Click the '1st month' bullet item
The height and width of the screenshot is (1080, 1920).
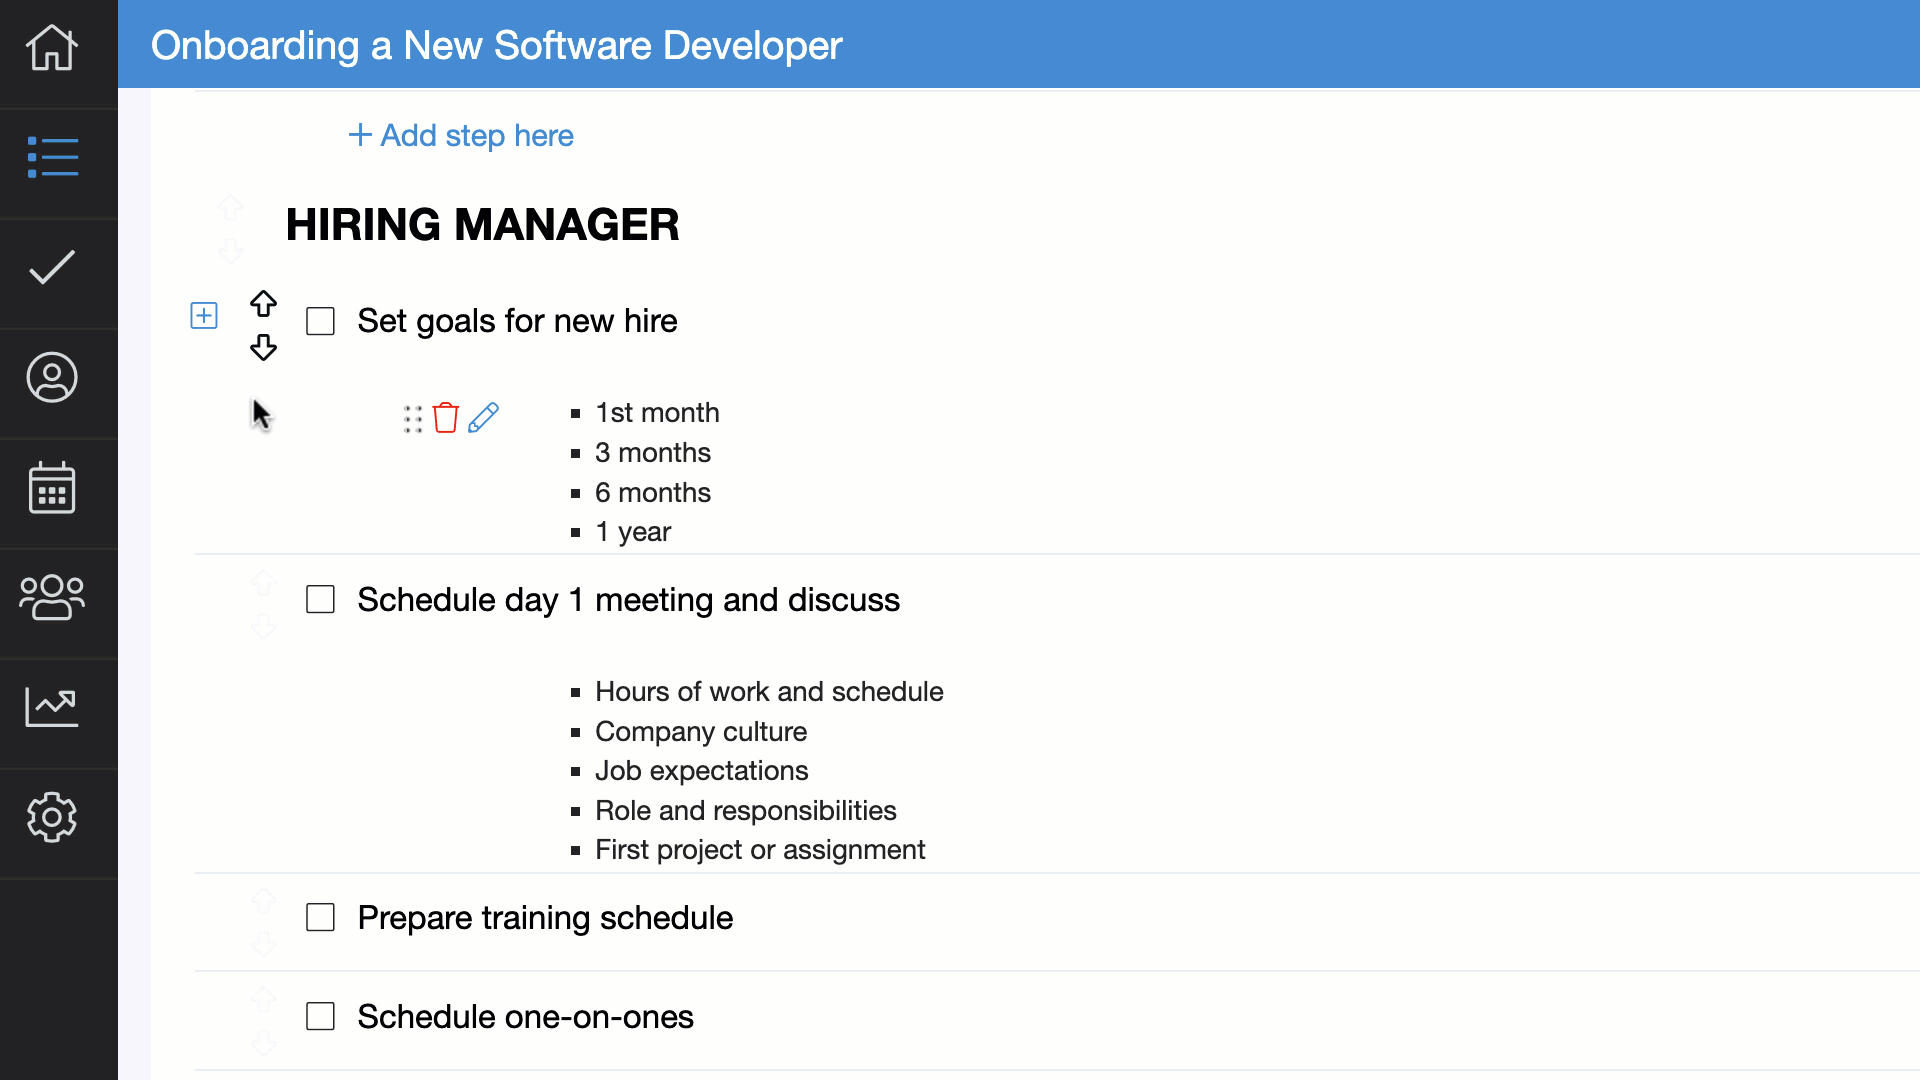(x=657, y=413)
